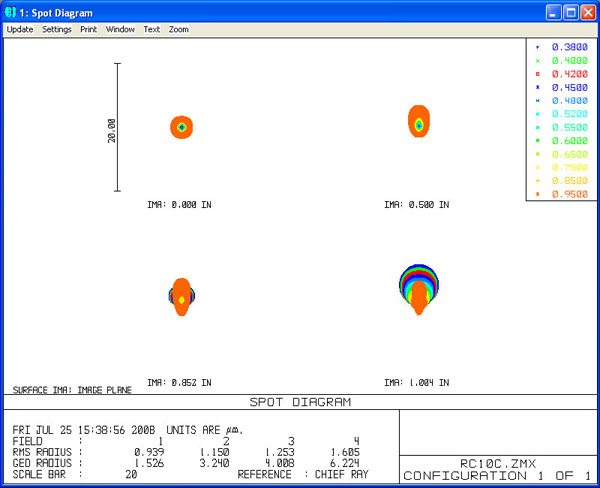Click the SURFACE IMA: IMAGE PLANE text

pos(72,390)
